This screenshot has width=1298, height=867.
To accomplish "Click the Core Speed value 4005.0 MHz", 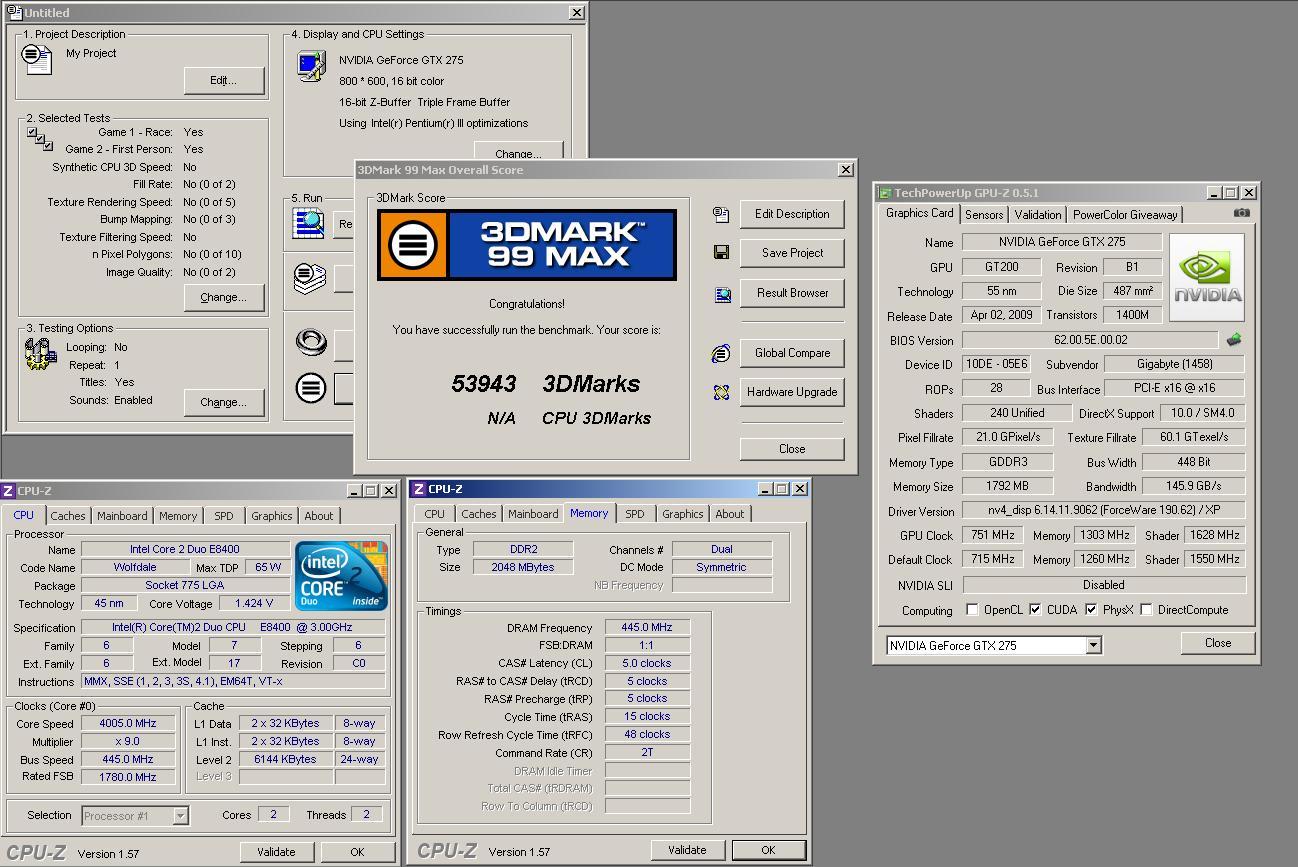I will coord(128,724).
